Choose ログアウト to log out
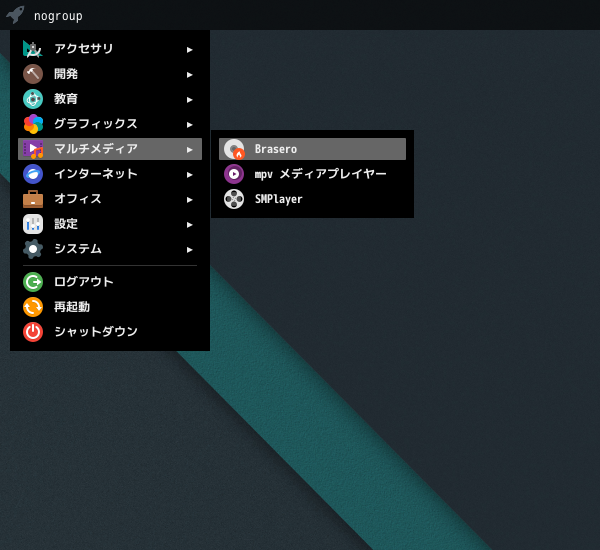Viewport: 600px width, 550px height. point(110,282)
